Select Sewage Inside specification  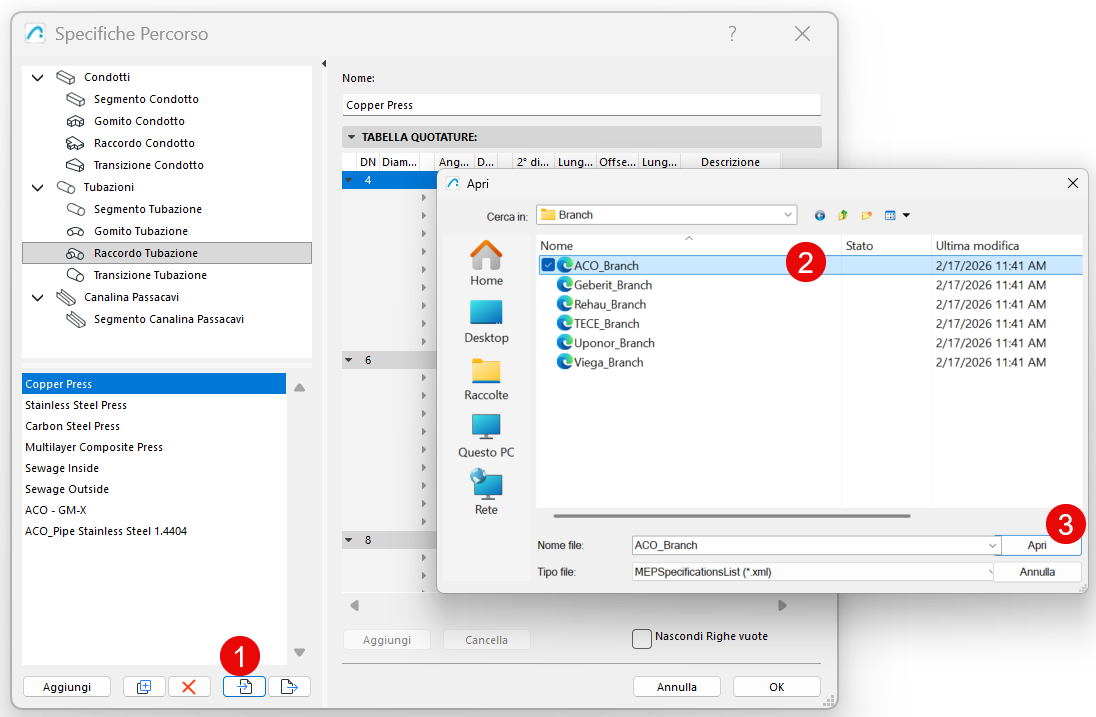point(154,468)
